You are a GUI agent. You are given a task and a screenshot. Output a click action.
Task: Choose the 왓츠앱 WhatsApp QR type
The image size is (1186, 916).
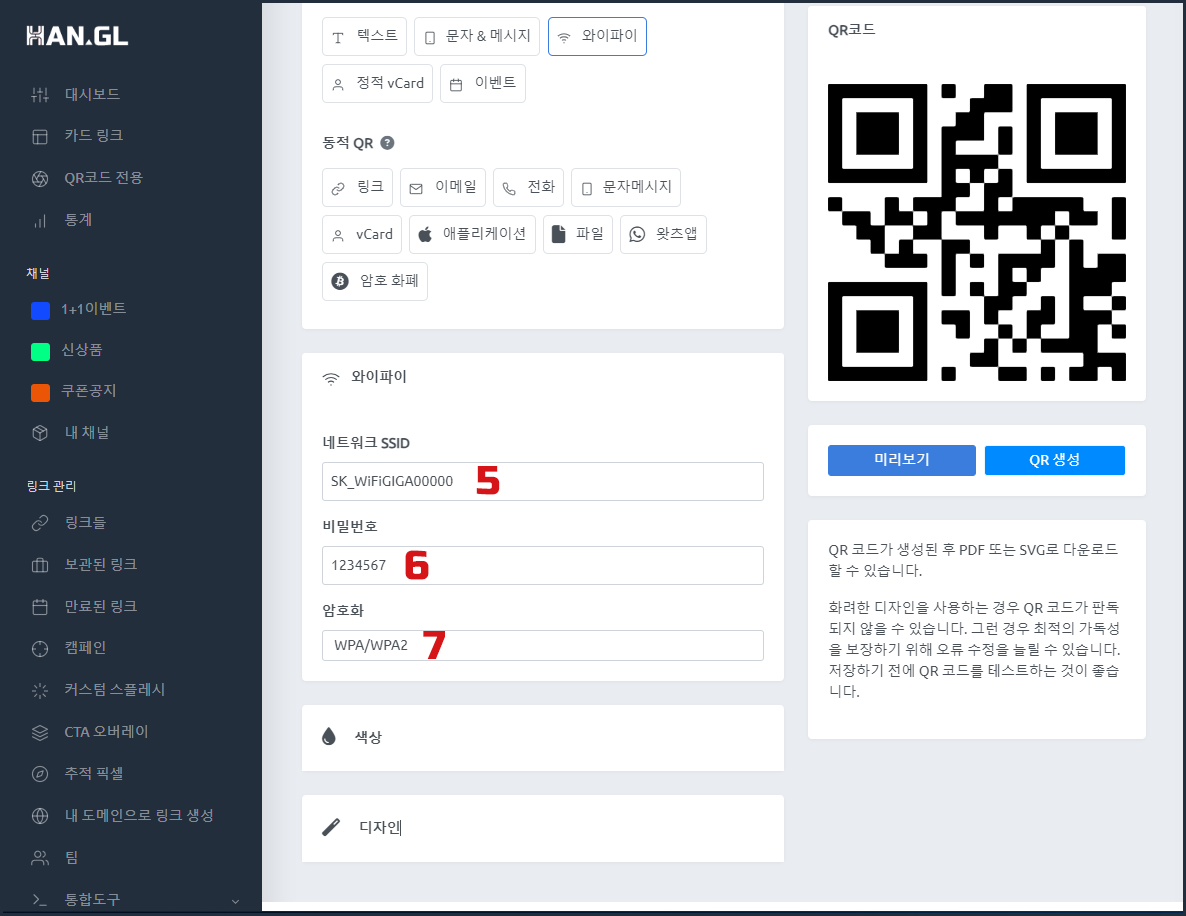pyautogui.click(x=663, y=234)
